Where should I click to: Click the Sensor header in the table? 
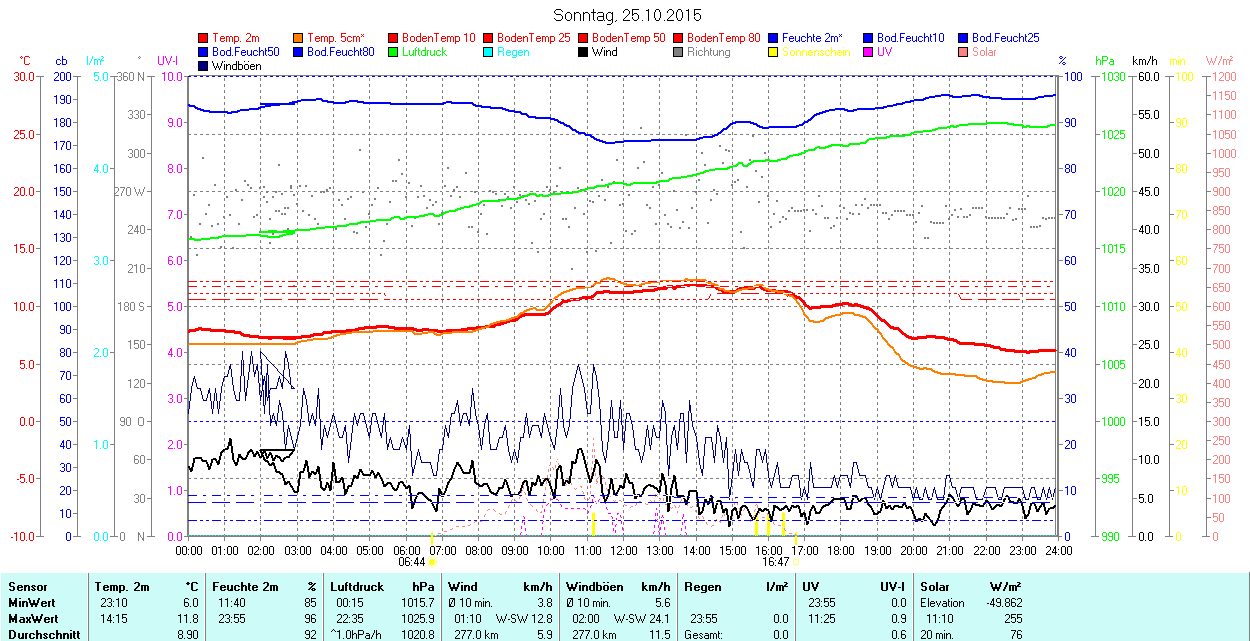click(x=27, y=587)
